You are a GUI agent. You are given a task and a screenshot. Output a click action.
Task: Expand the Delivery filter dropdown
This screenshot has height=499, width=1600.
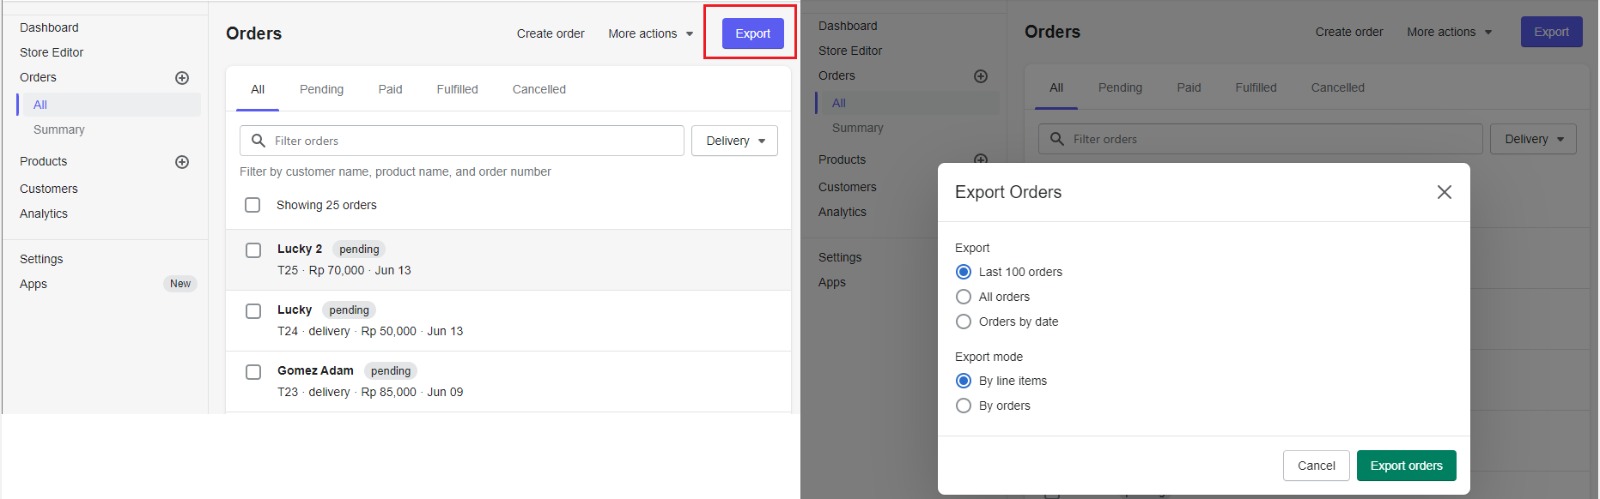coord(735,141)
